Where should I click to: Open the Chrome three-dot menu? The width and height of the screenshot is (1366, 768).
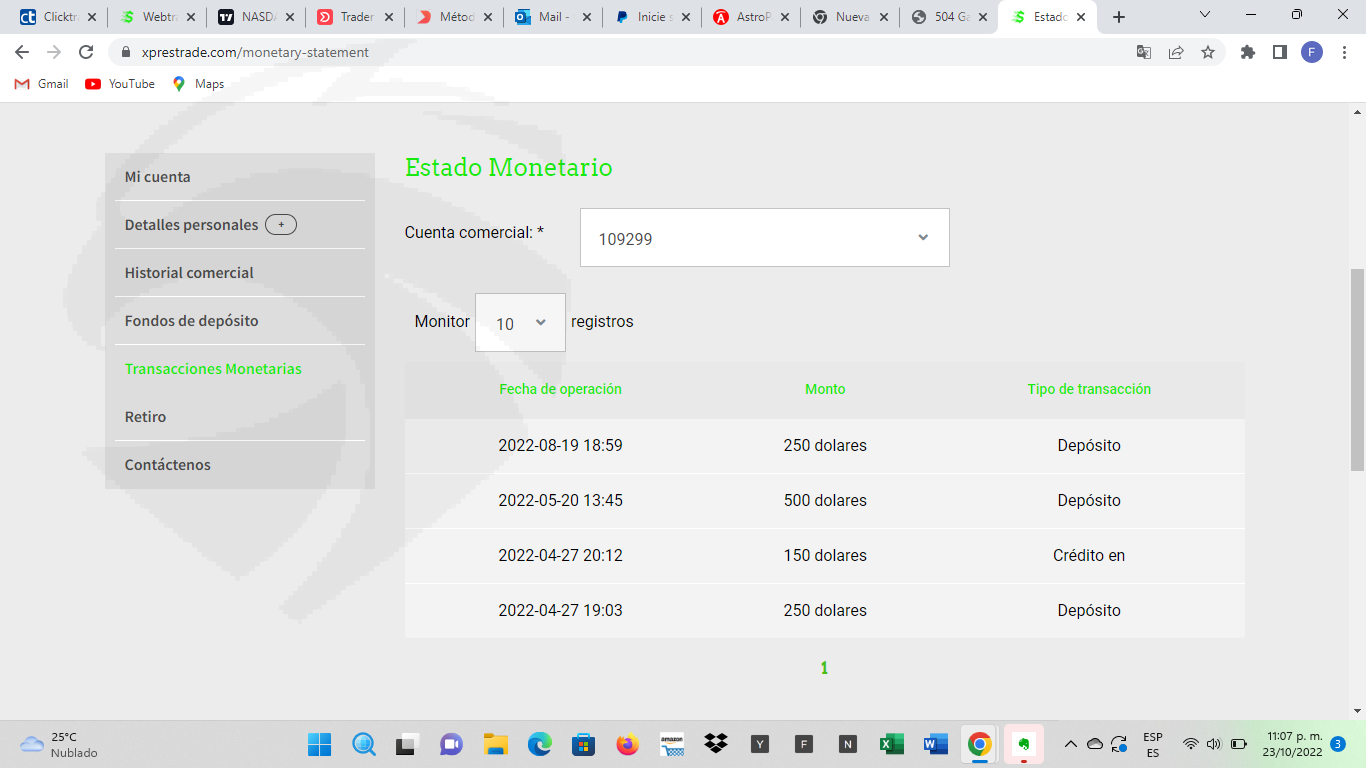click(x=1344, y=52)
